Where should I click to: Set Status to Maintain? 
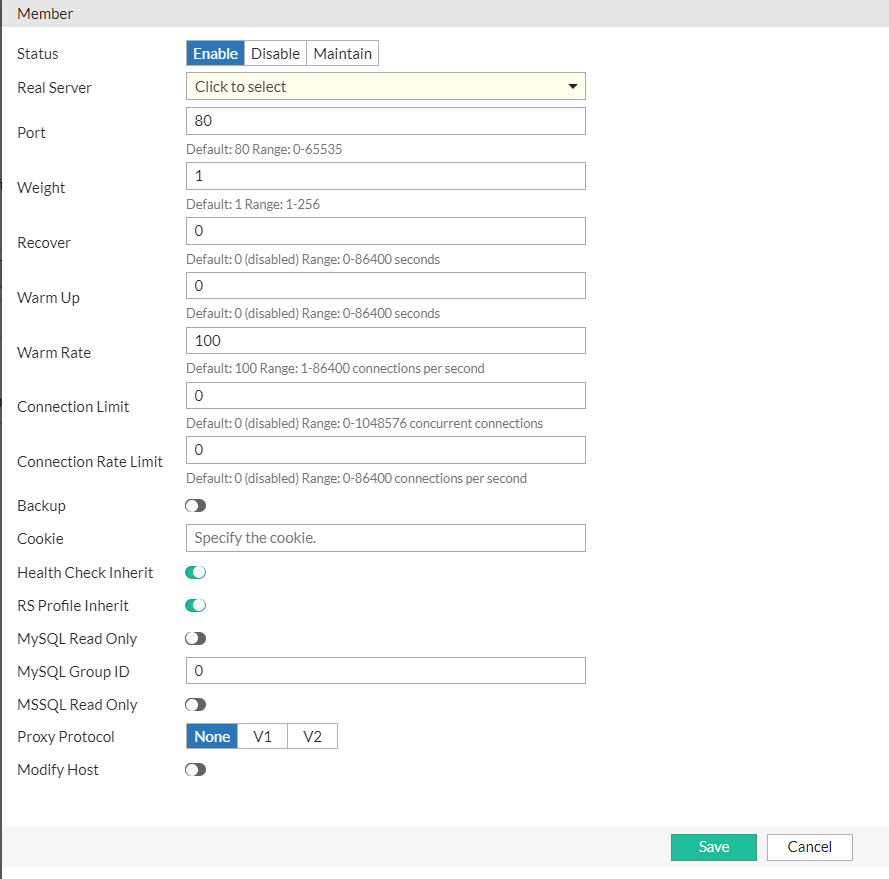[x=342, y=53]
